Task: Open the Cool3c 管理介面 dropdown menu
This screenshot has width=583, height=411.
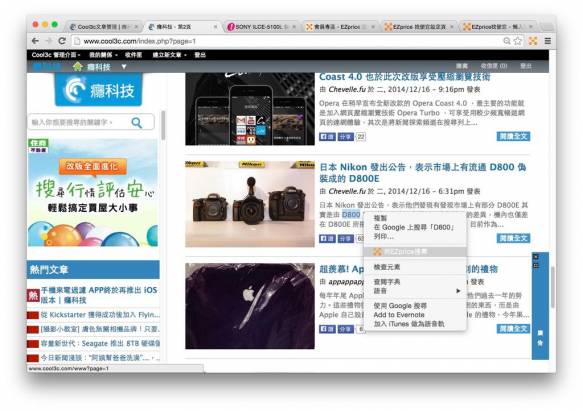Action: click(x=56, y=55)
